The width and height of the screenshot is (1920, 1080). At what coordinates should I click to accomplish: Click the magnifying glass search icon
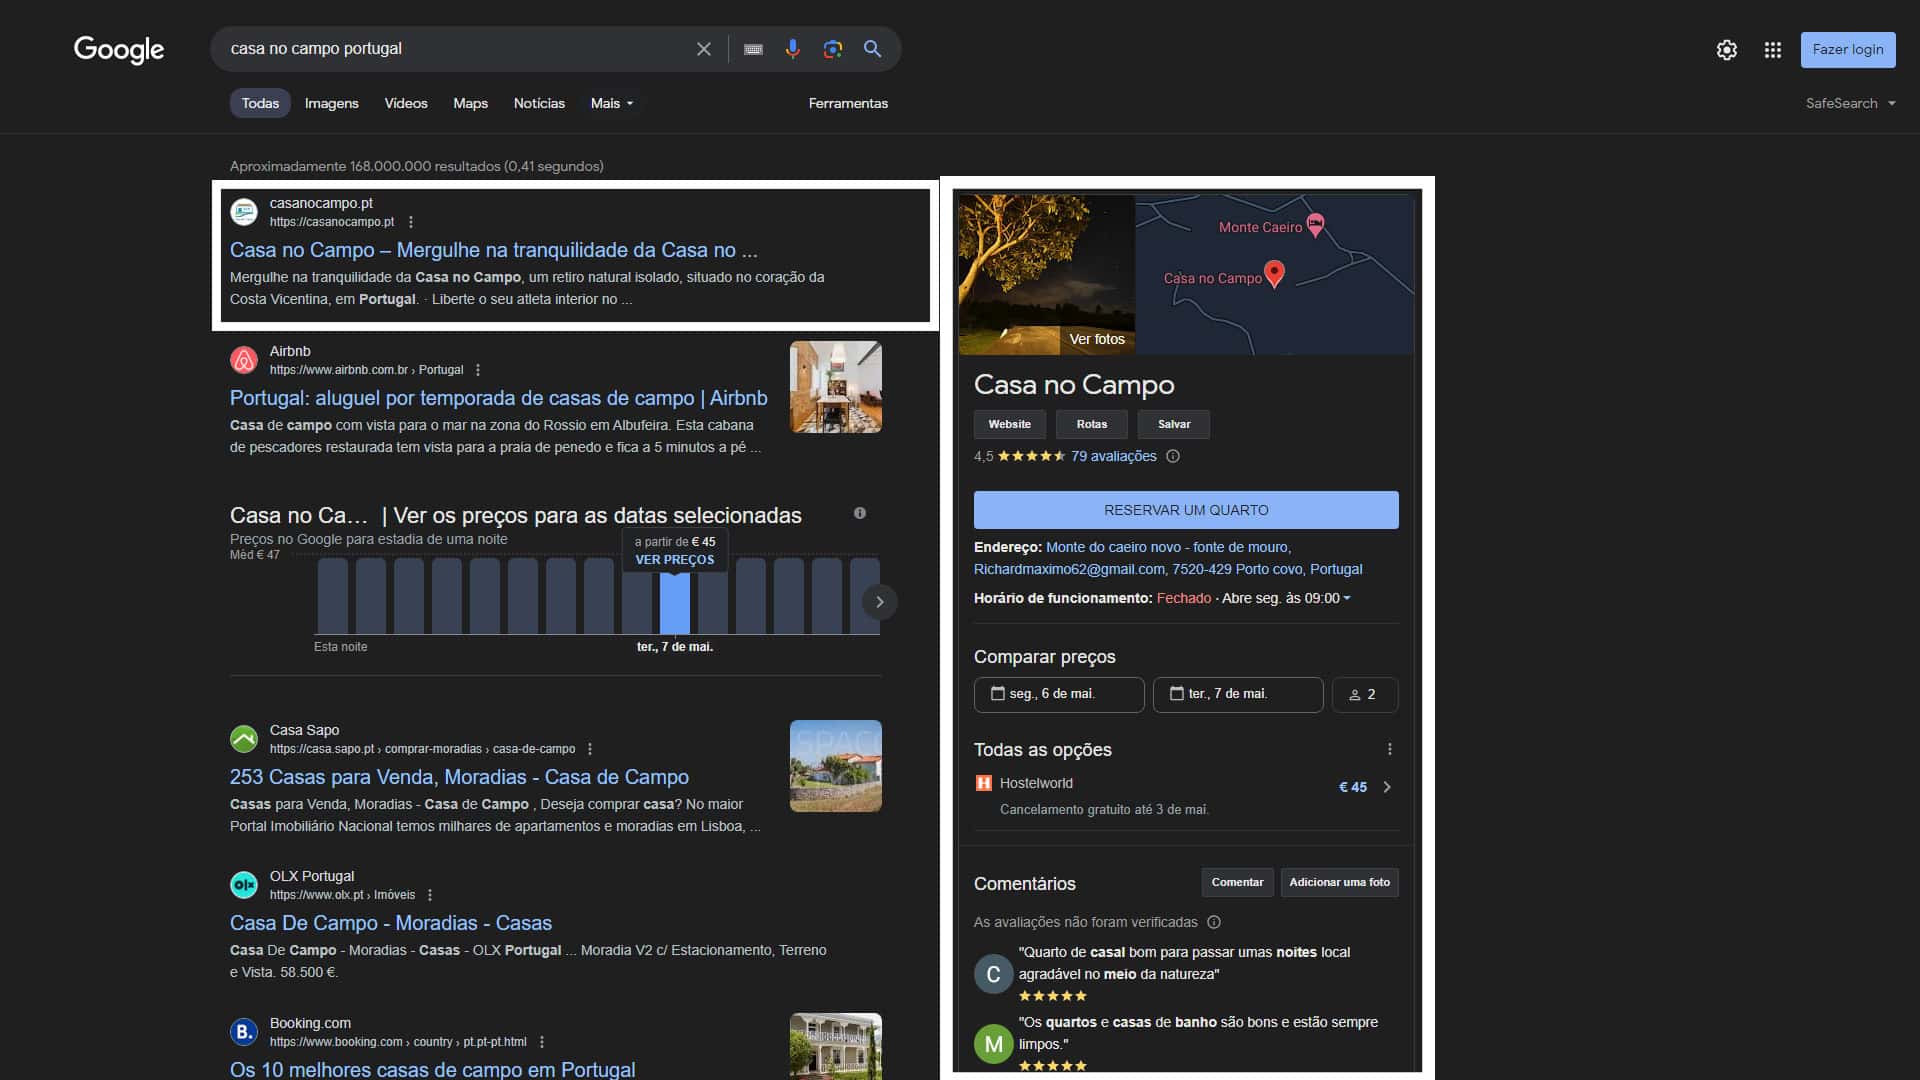[872, 49]
